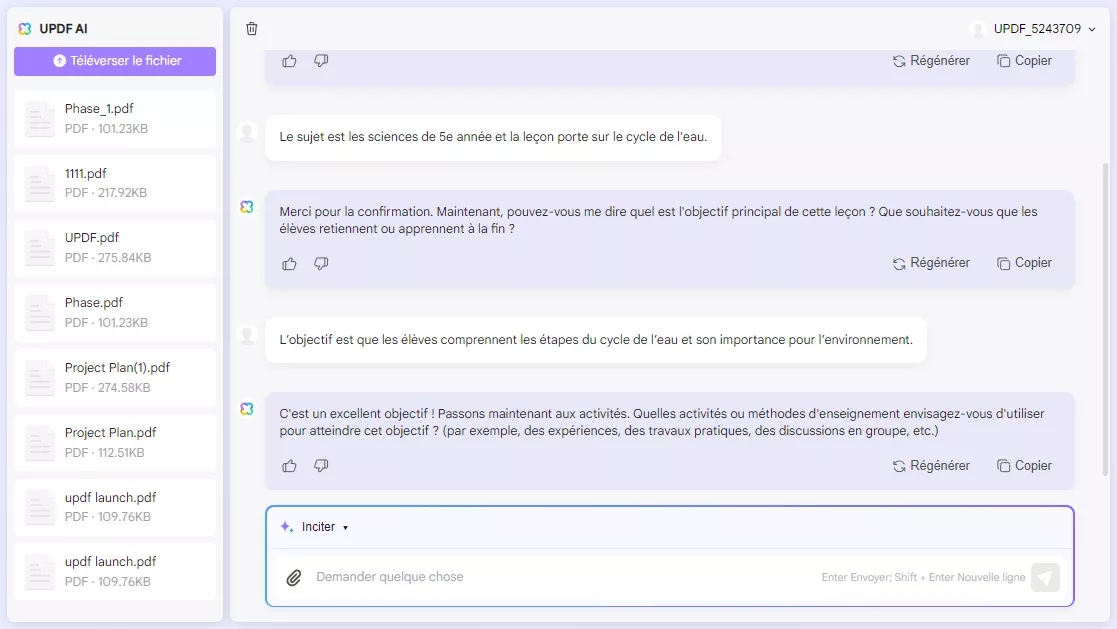Copy the latest AI response
1117x629 pixels.
1024,465
